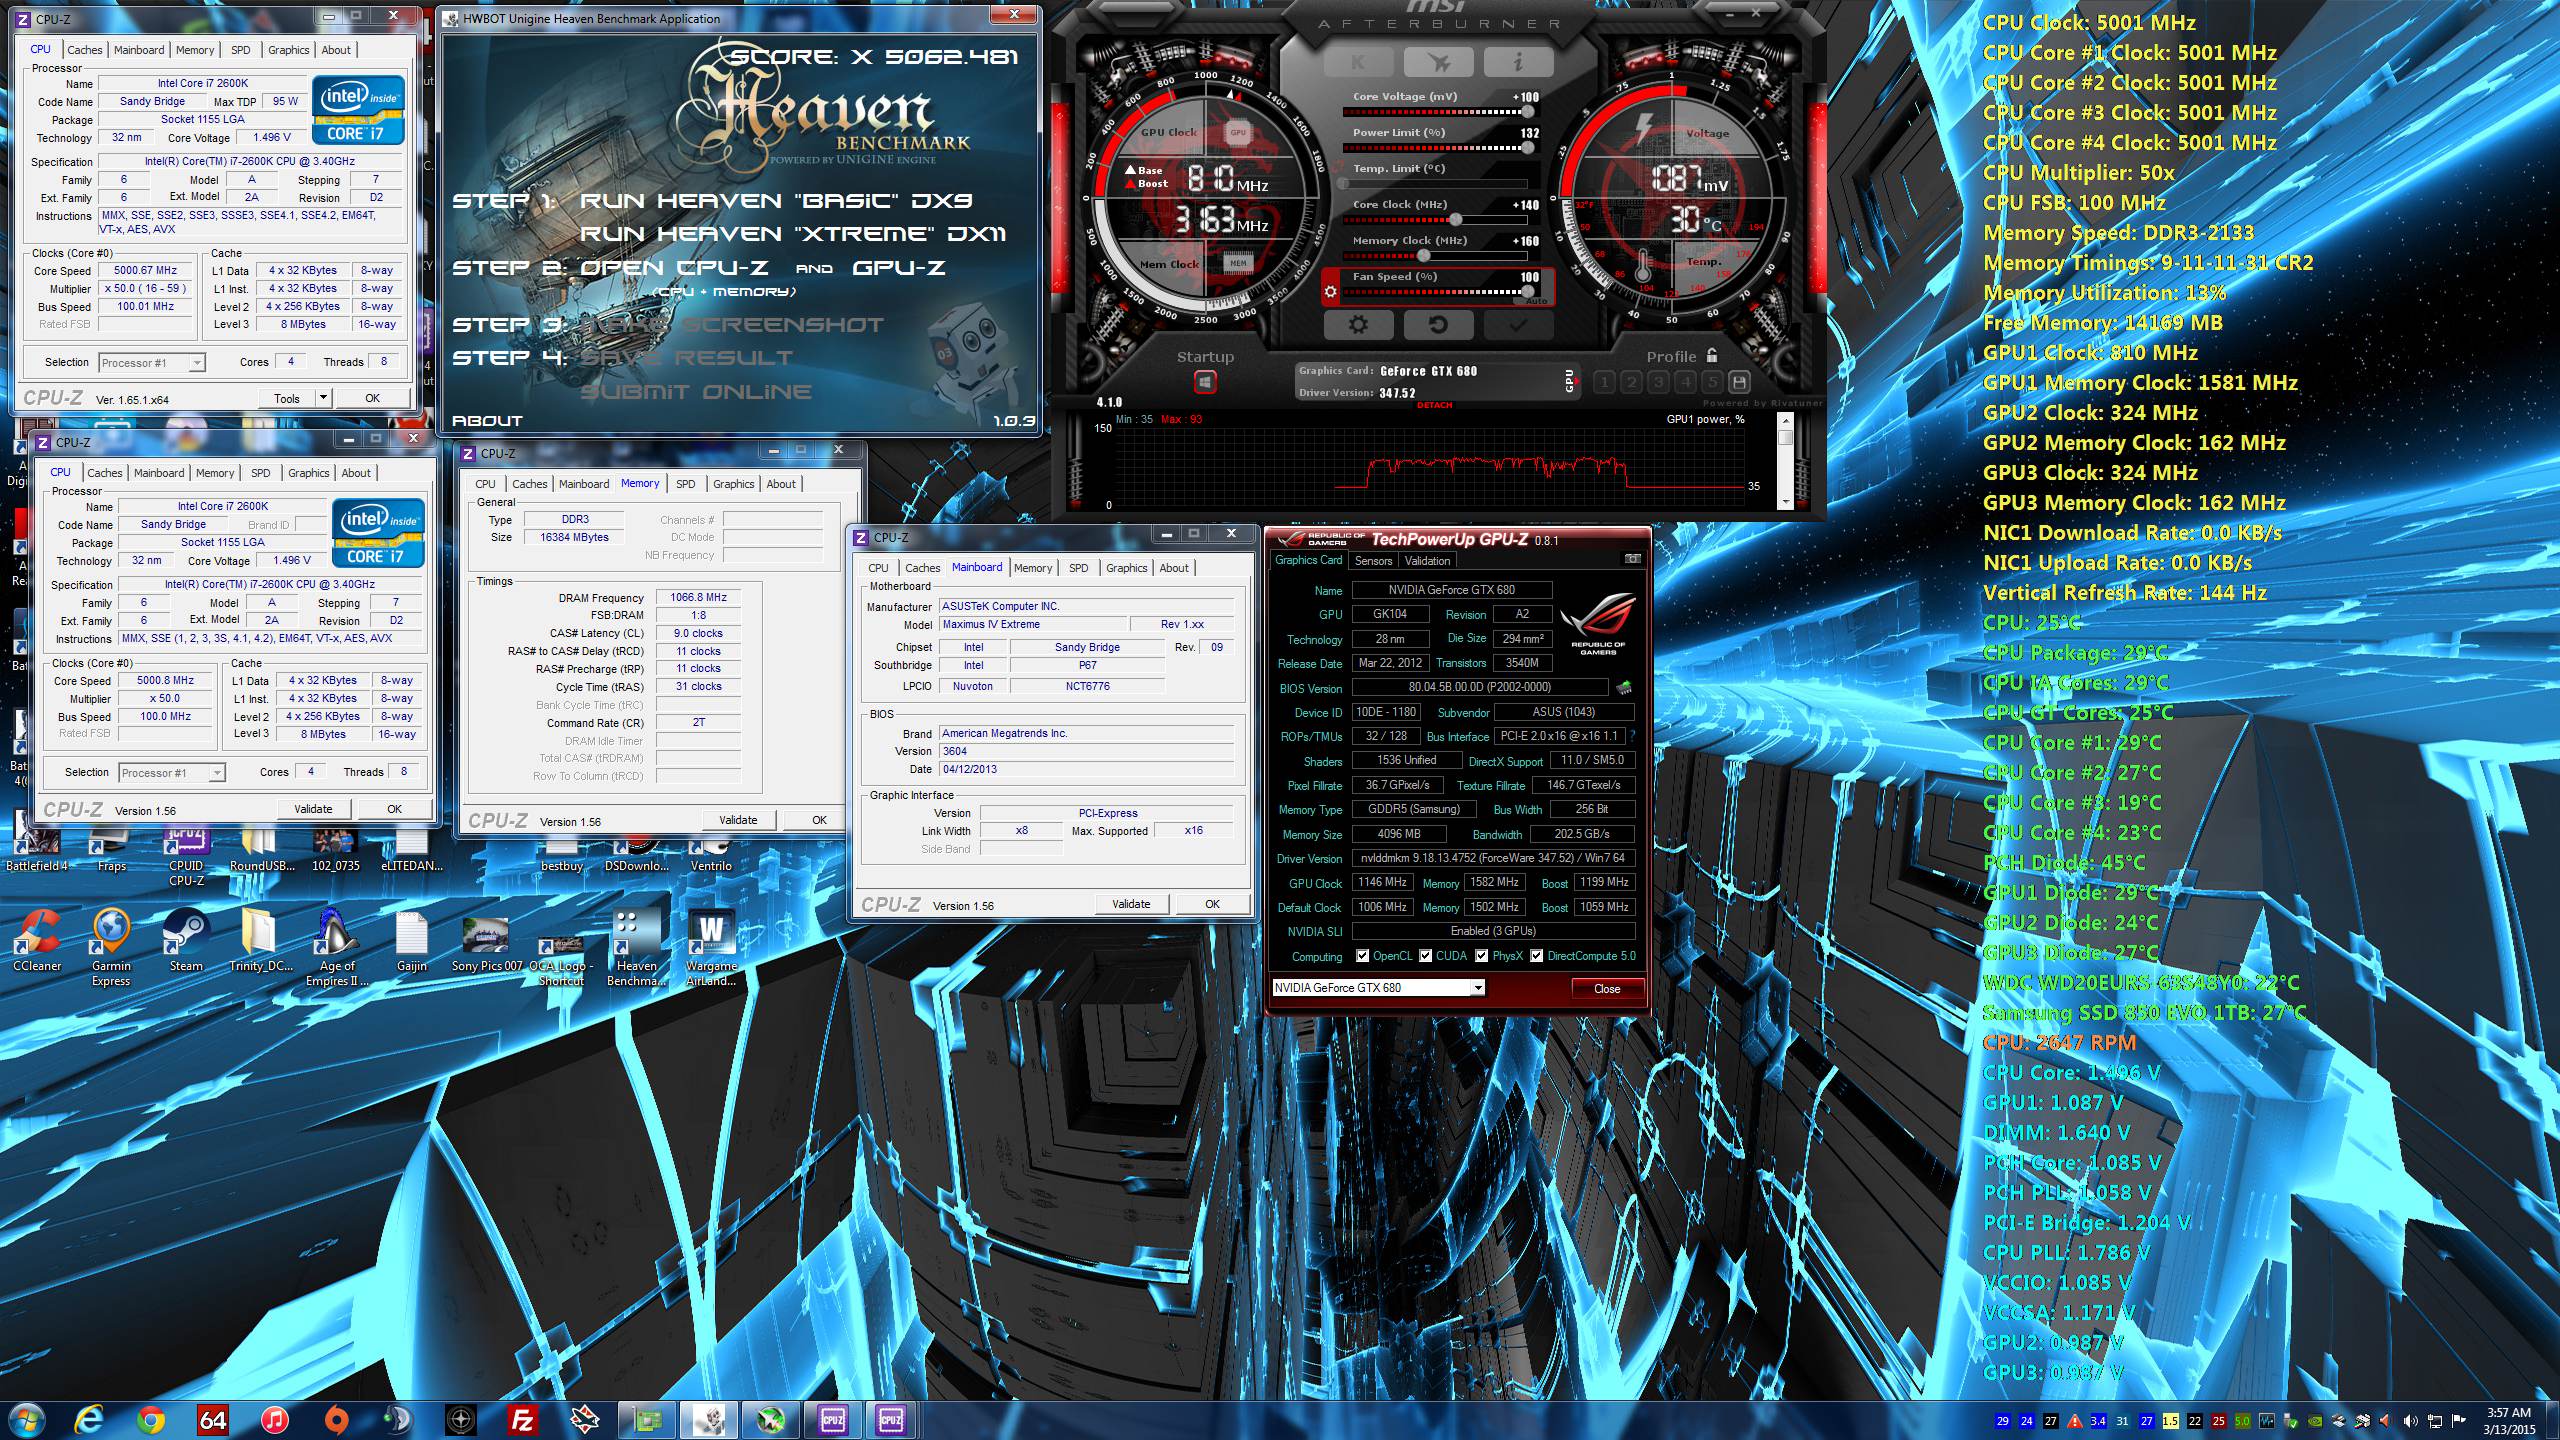Open GPU-Z graphics card selector dropdown
The width and height of the screenshot is (2560, 1440).
click(x=1477, y=988)
